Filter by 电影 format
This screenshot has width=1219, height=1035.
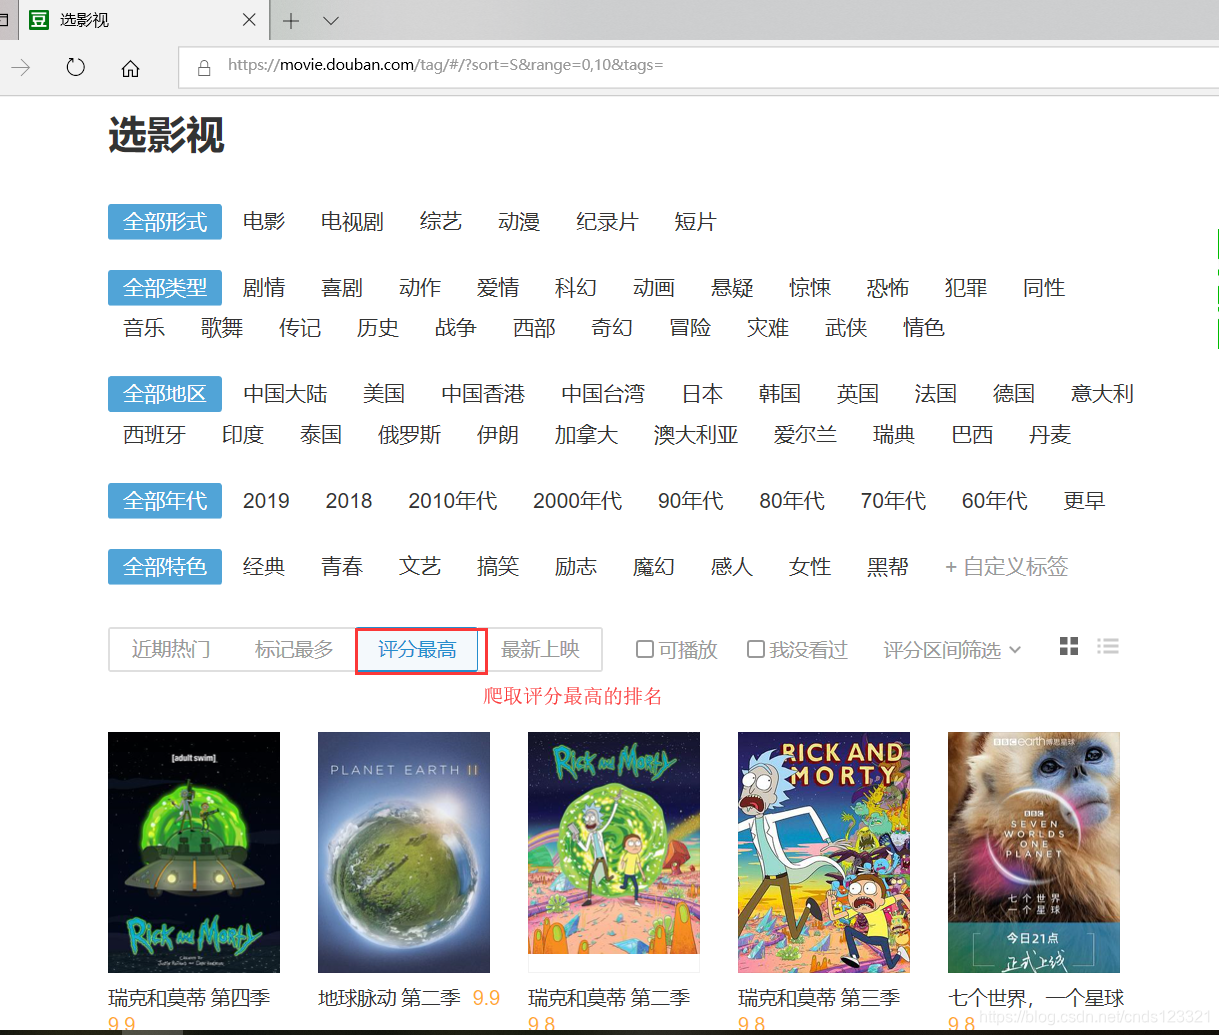pyautogui.click(x=264, y=222)
